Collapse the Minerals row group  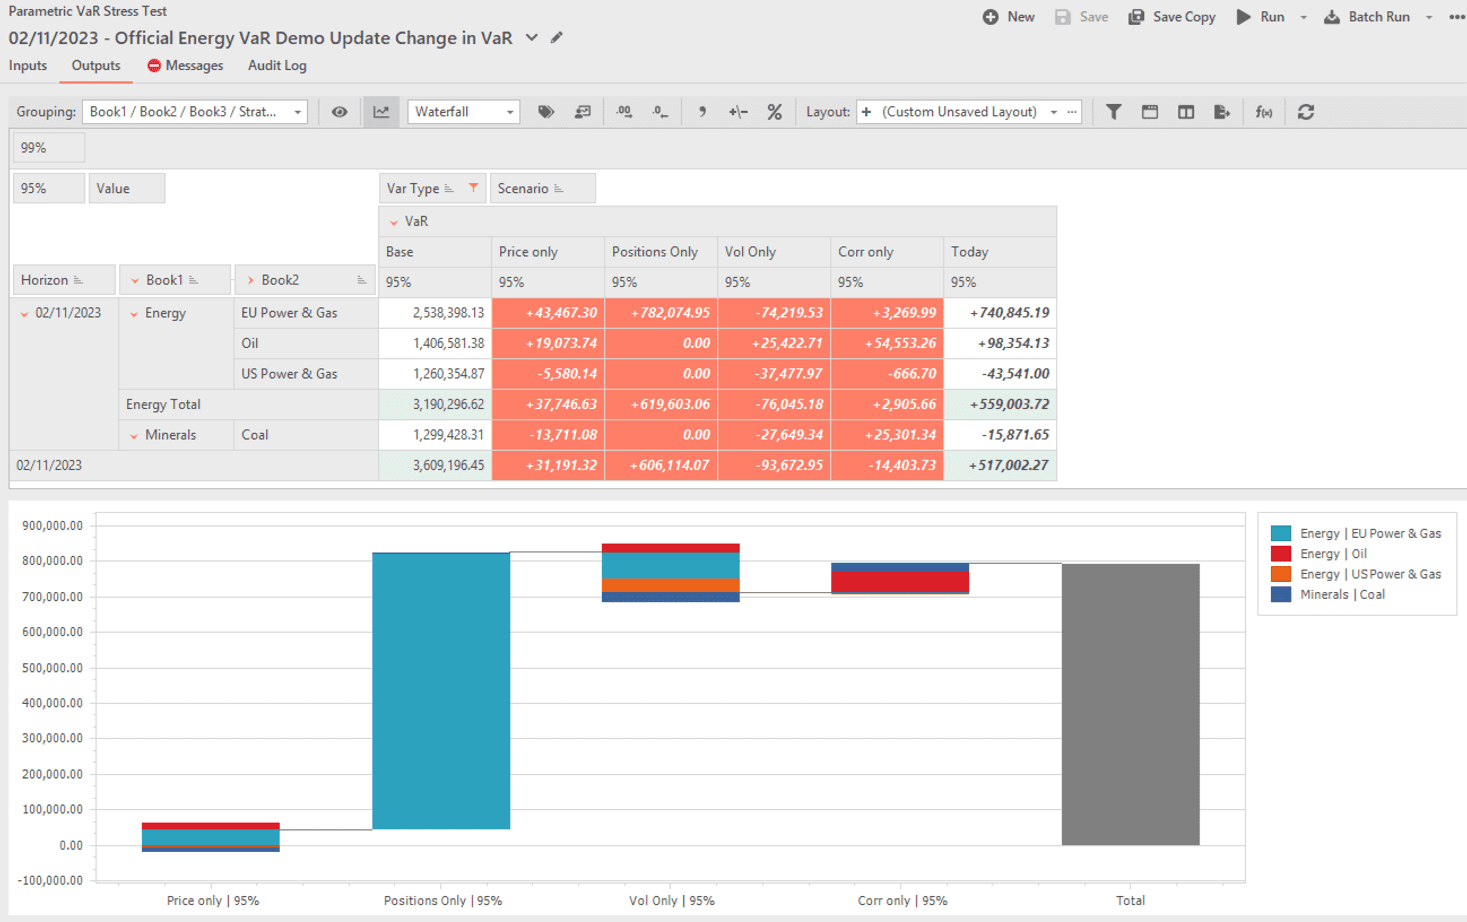(134, 436)
